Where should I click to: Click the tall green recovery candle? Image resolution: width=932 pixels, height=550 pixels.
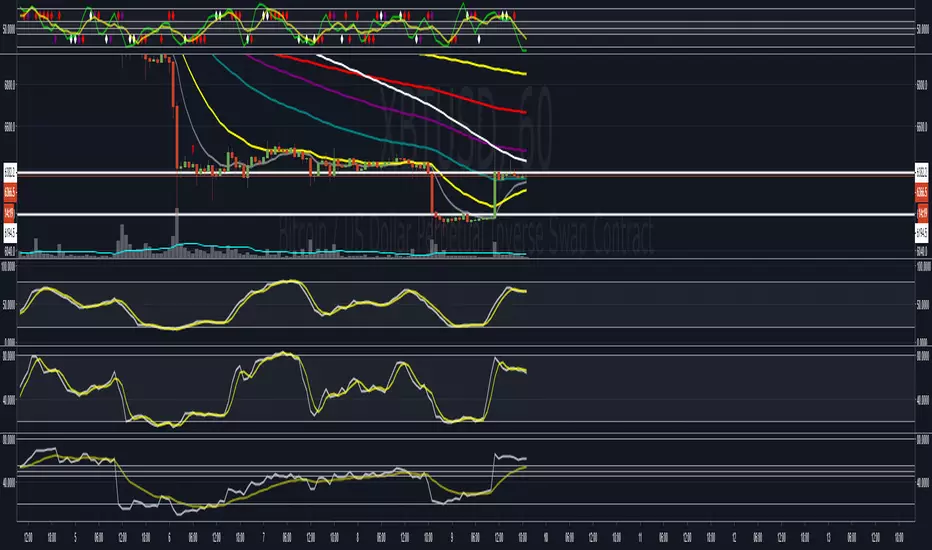coord(496,194)
